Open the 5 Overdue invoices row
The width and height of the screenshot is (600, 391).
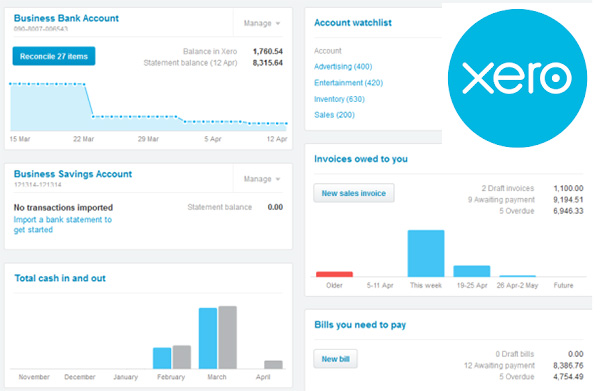click(541, 211)
